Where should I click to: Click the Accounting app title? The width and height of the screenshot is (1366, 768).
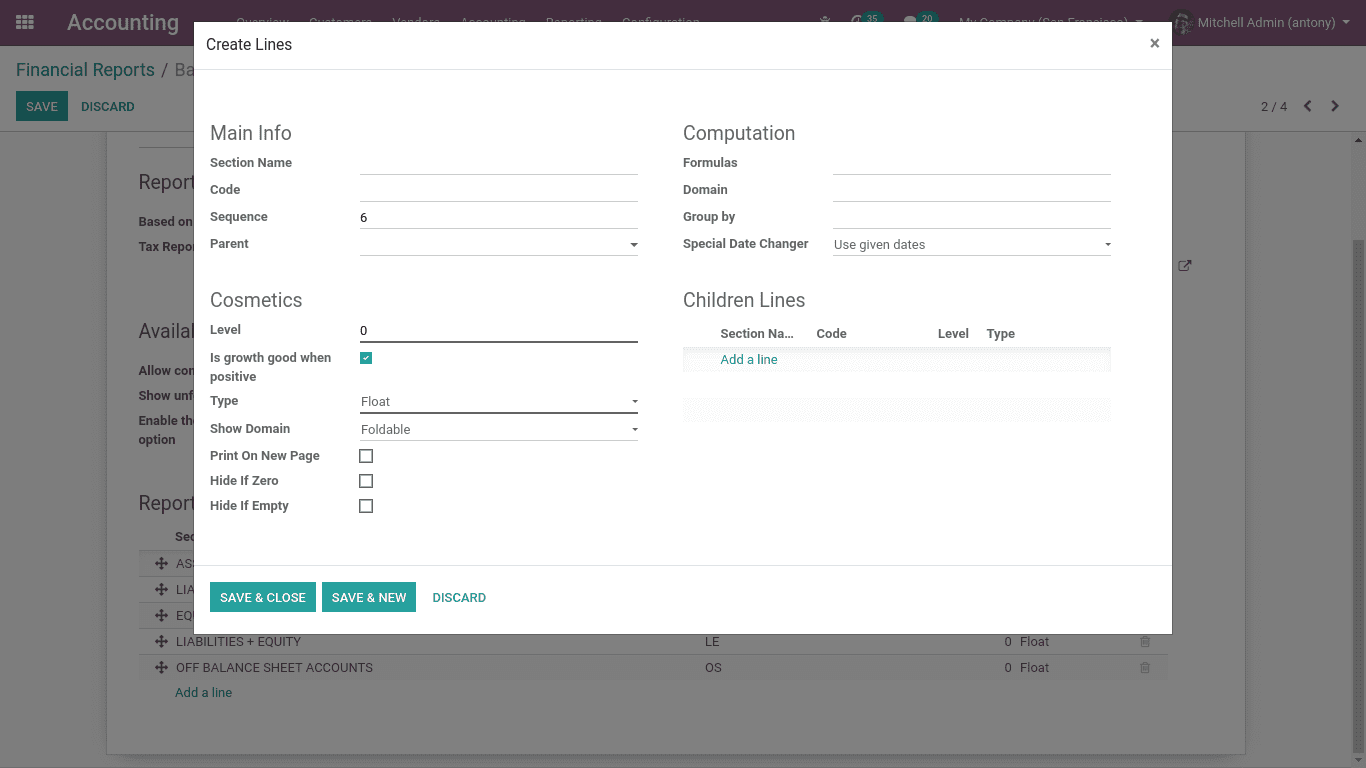(123, 22)
